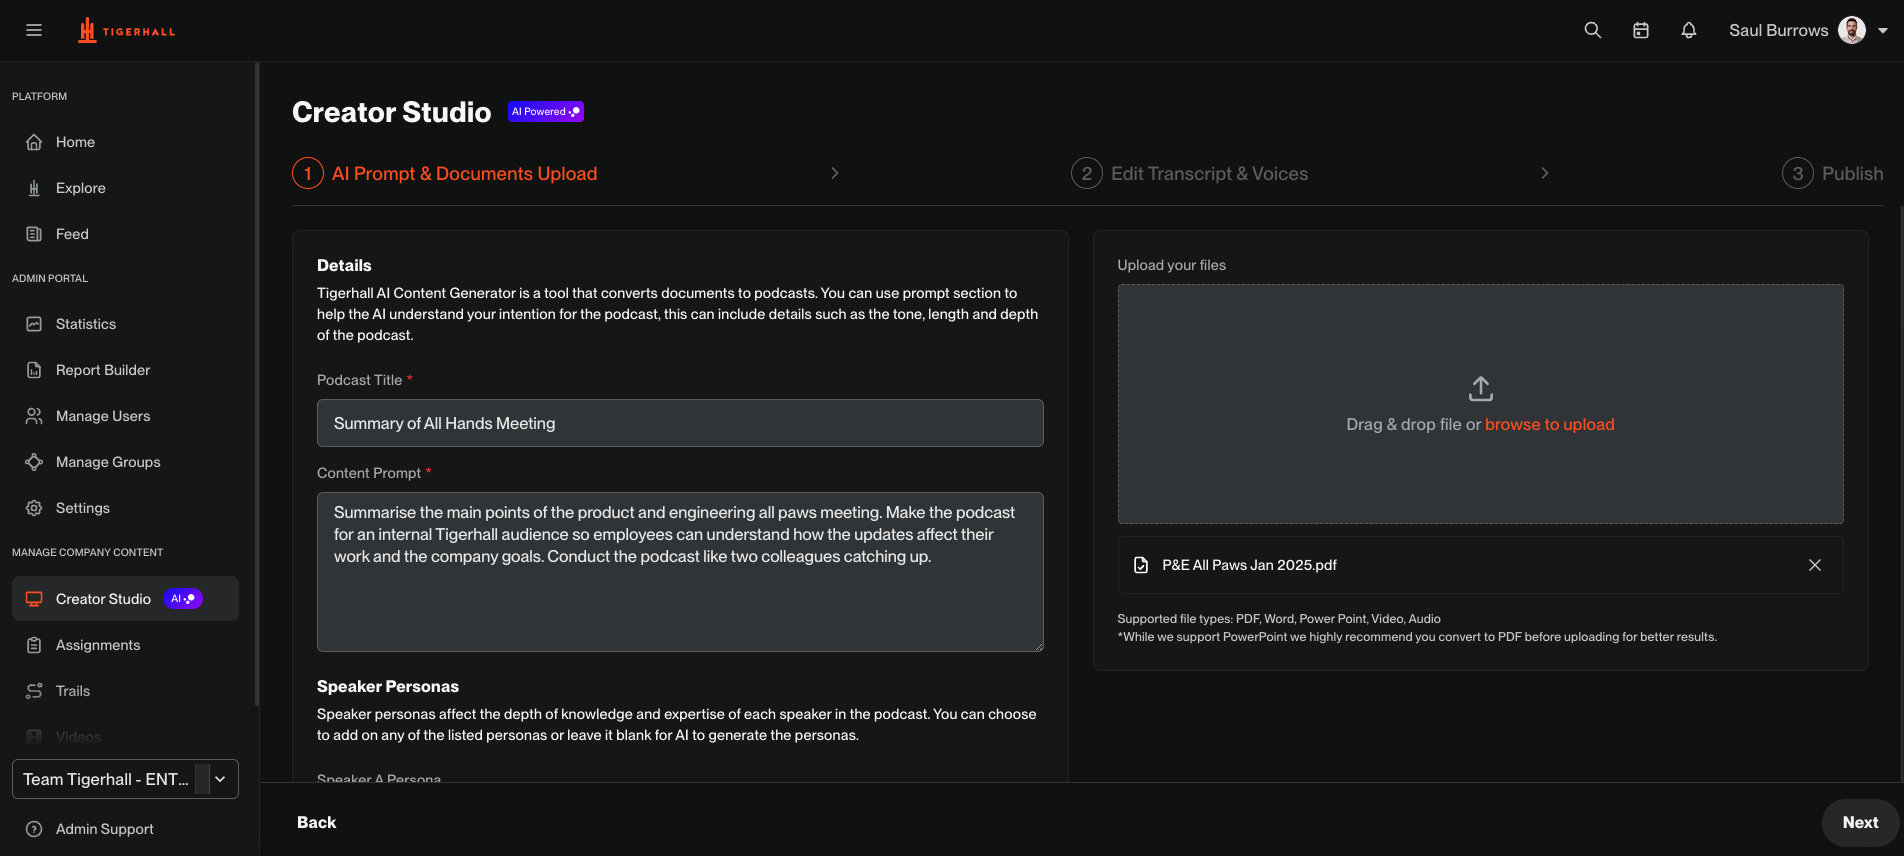Click chevron after Edit Transcript step
This screenshot has width=1904, height=856.
[x=1545, y=173]
